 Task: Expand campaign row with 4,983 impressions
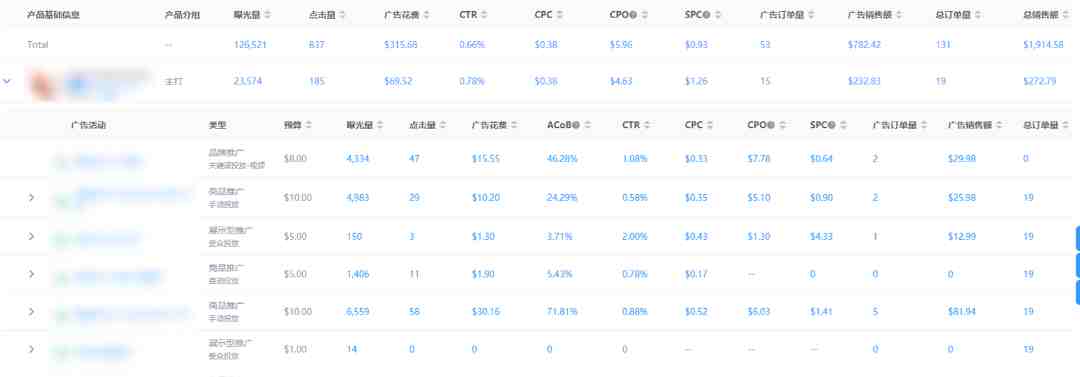pyautogui.click(x=31, y=198)
